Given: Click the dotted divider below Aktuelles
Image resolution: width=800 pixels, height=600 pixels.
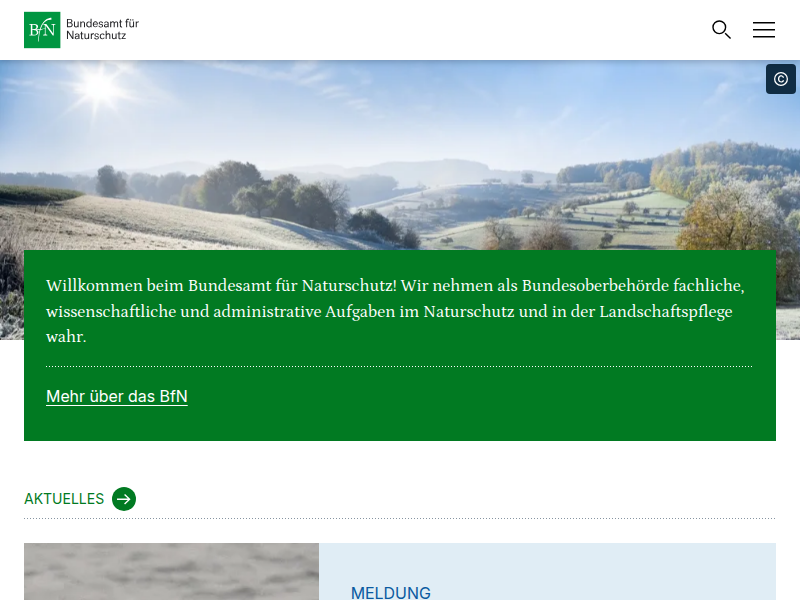Looking at the screenshot, I should pyautogui.click(x=400, y=518).
